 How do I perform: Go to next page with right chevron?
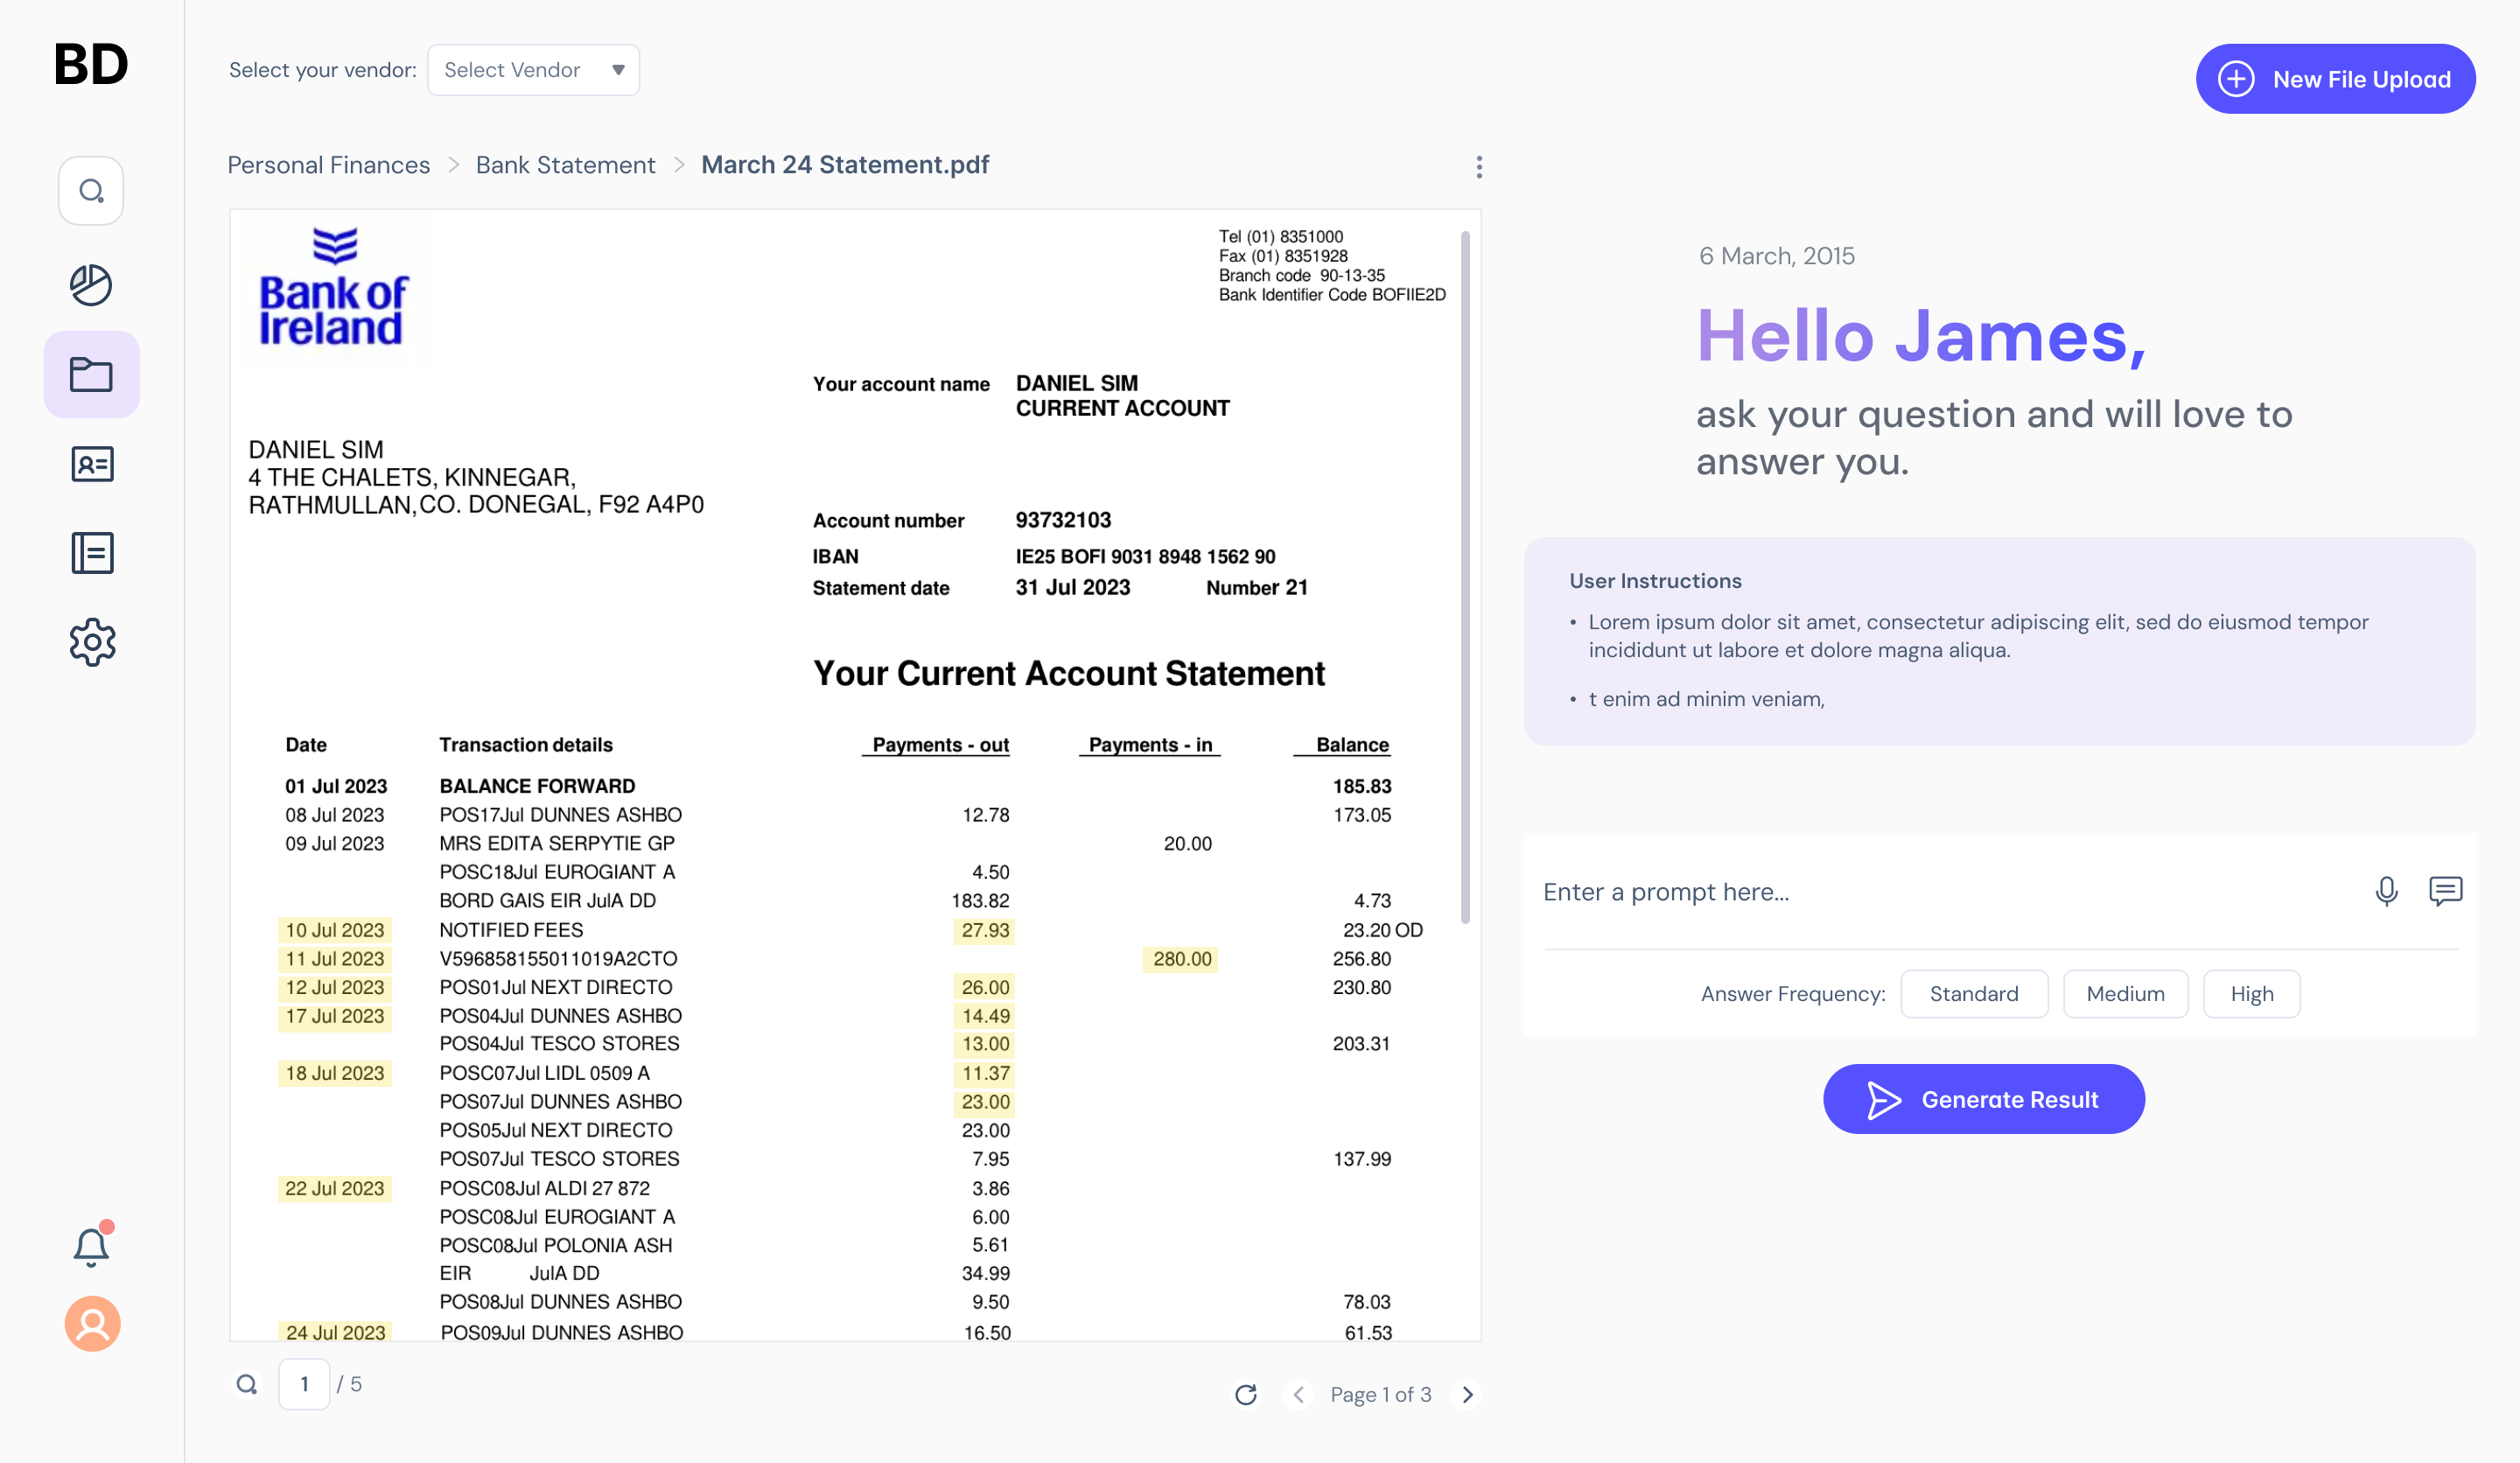pyautogui.click(x=1467, y=1394)
